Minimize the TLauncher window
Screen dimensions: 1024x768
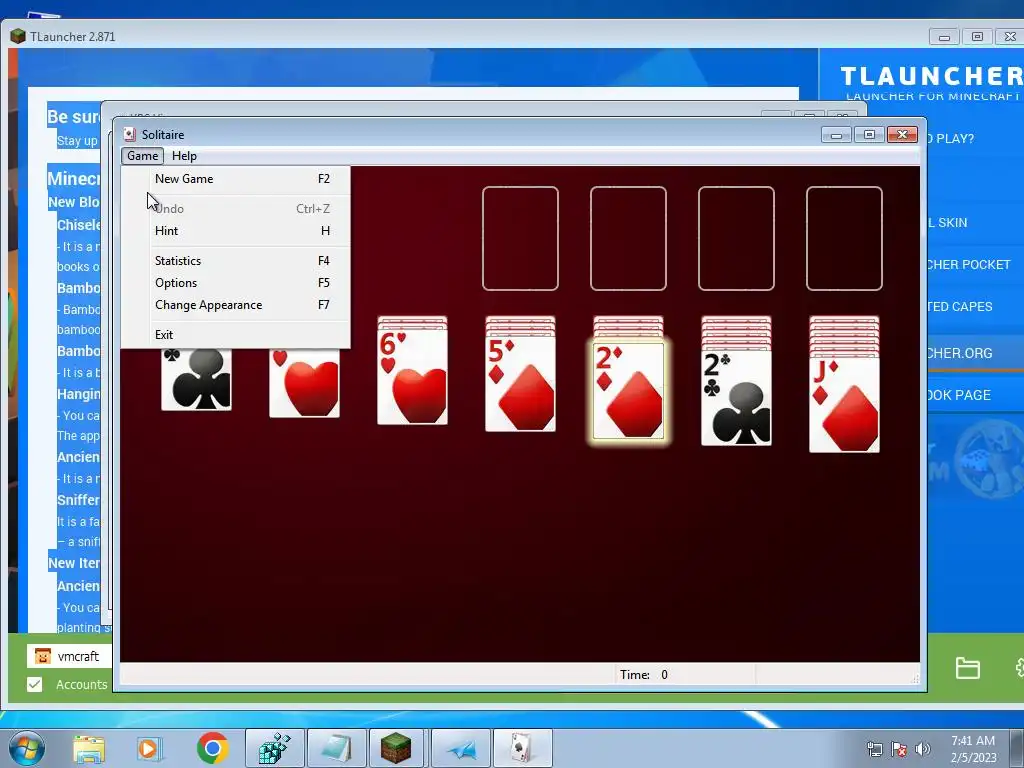[x=944, y=37]
